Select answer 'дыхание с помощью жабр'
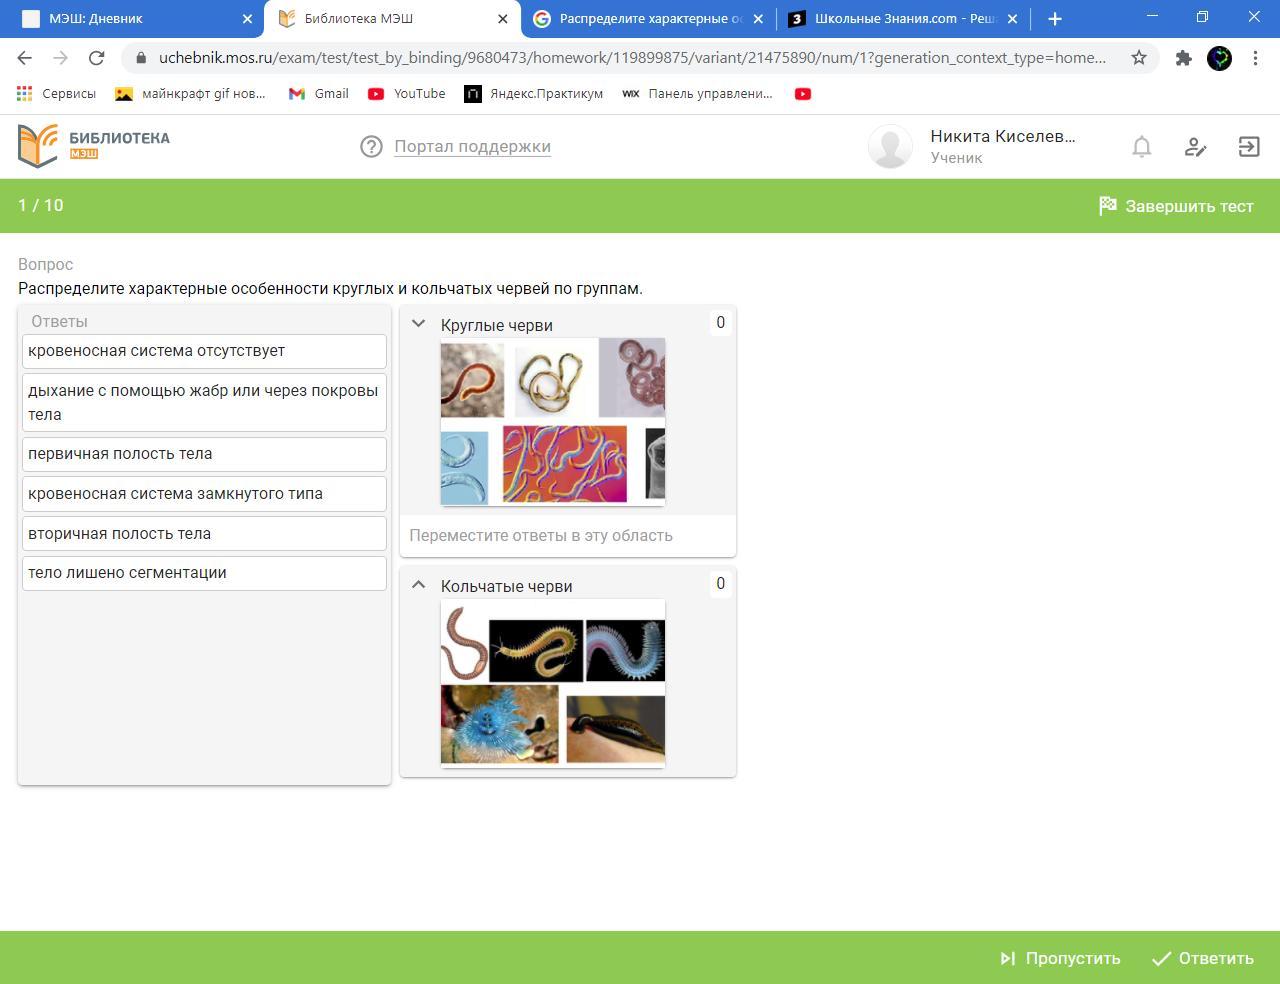This screenshot has width=1280, height=984. 204,402
